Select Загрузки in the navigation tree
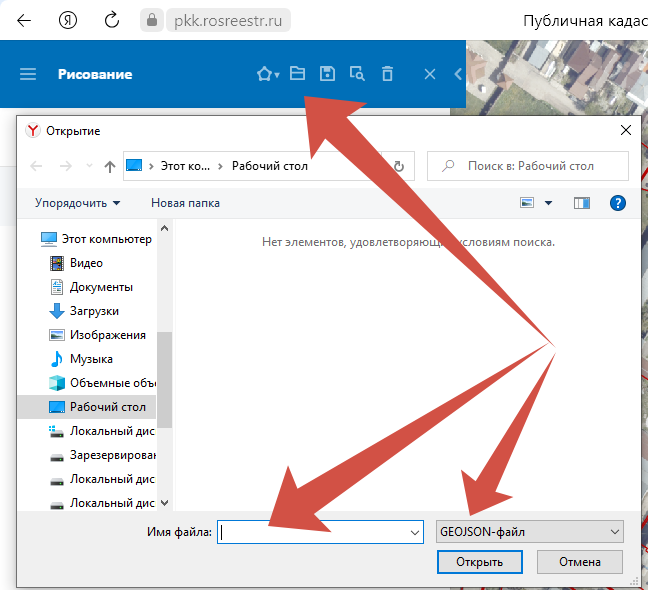Screen dimensions: 648x590 click(94, 311)
